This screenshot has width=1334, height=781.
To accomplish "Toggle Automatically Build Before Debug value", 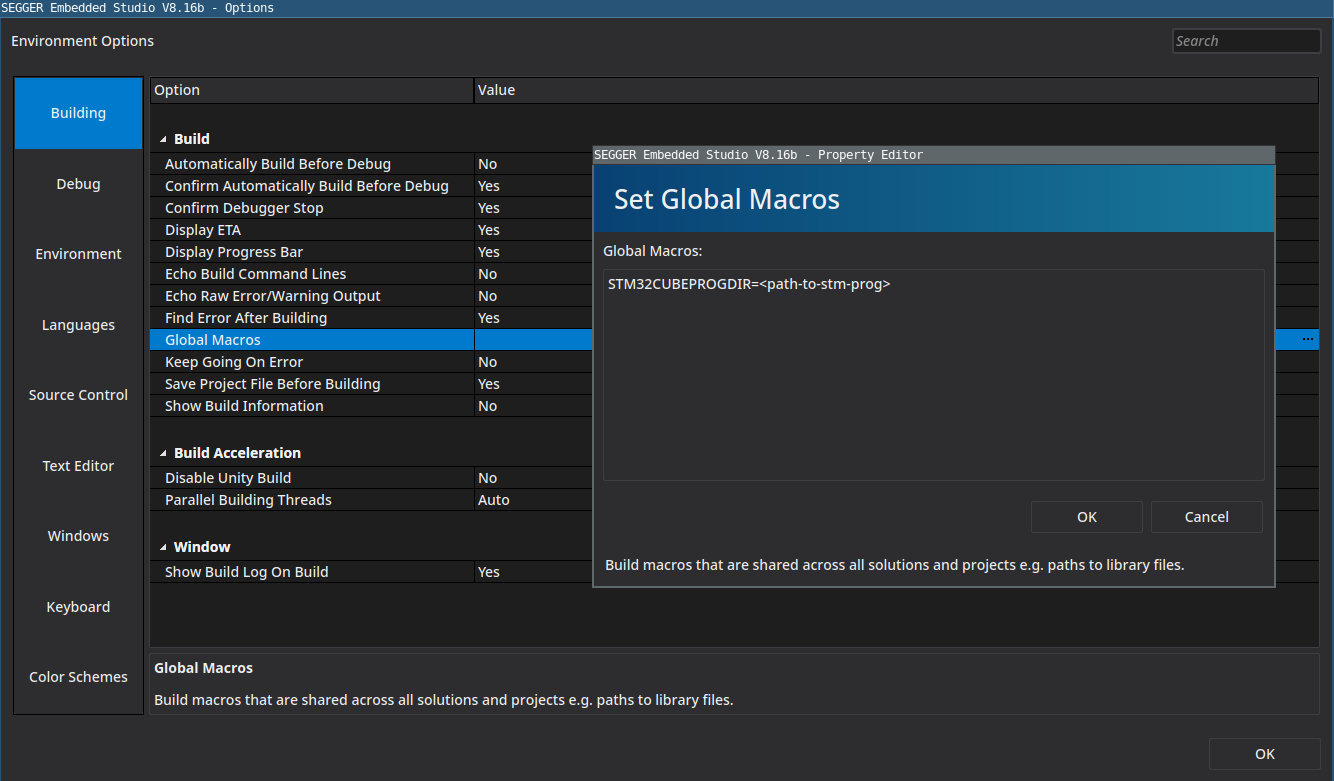I will (x=530, y=164).
